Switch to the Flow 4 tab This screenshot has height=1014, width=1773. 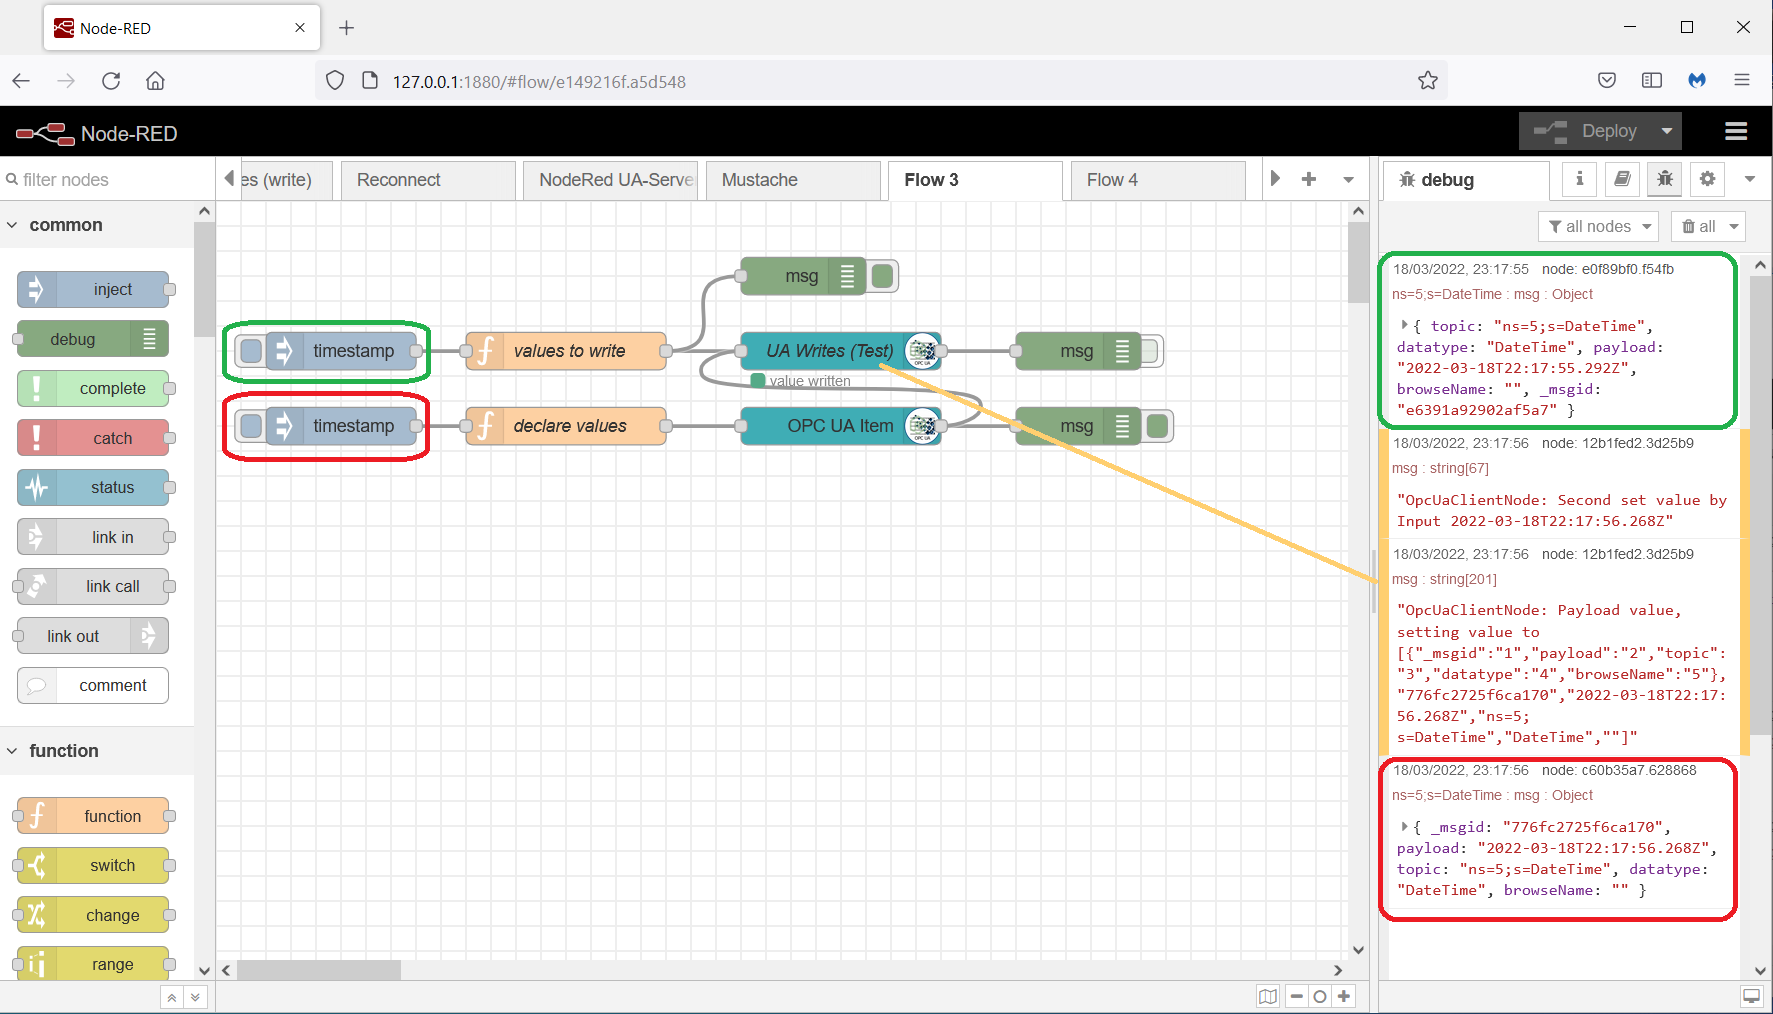(1158, 180)
